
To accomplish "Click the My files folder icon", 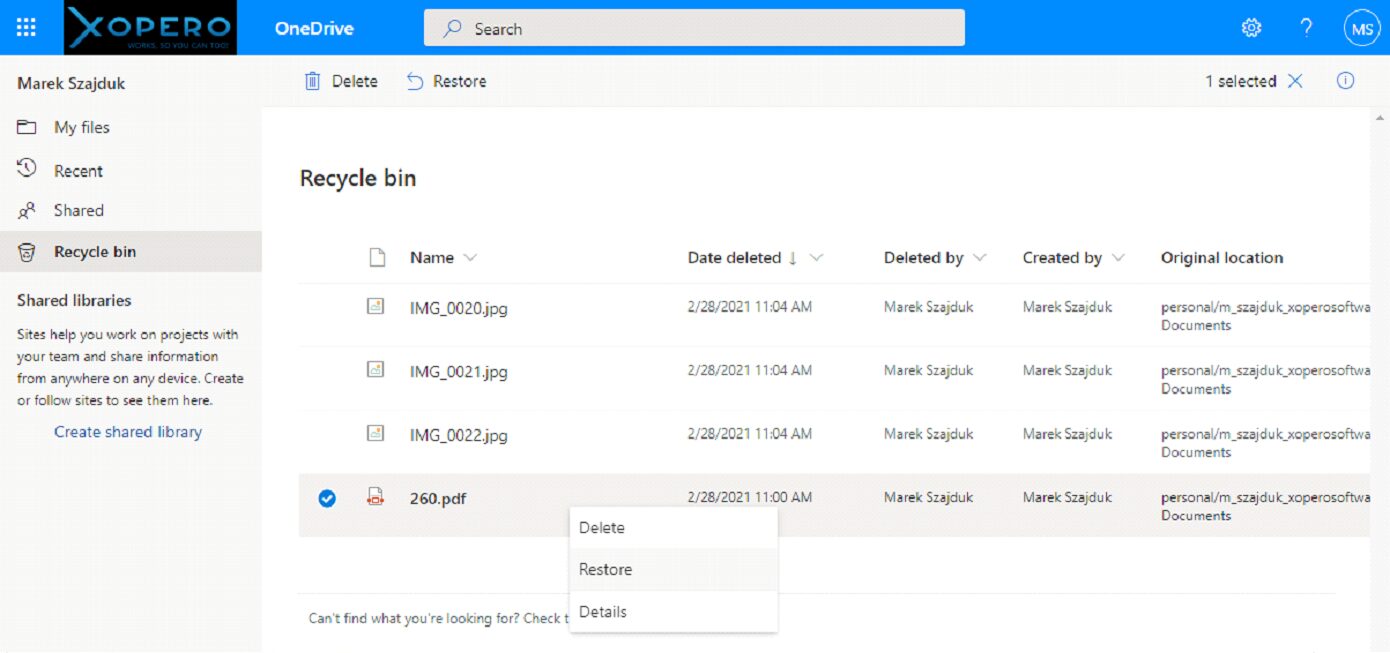I will pyautogui.click(x=27, y=127).
